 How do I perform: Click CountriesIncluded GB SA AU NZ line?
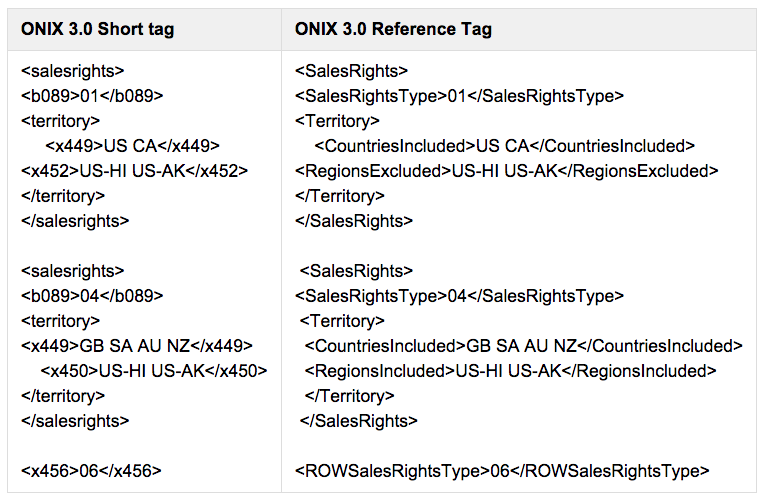coord(524,346)
